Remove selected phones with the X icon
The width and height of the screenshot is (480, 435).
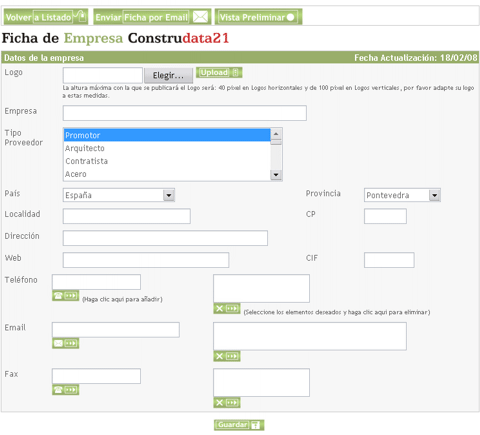pos(227,309)
